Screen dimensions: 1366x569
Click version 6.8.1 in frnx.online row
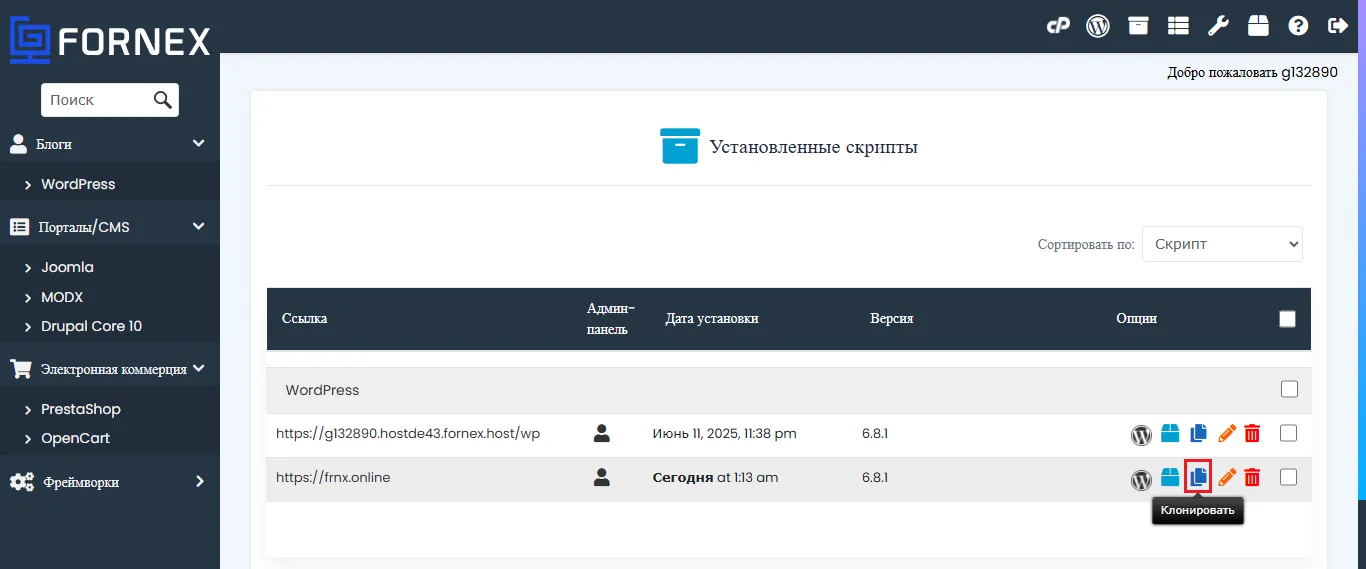875,478
